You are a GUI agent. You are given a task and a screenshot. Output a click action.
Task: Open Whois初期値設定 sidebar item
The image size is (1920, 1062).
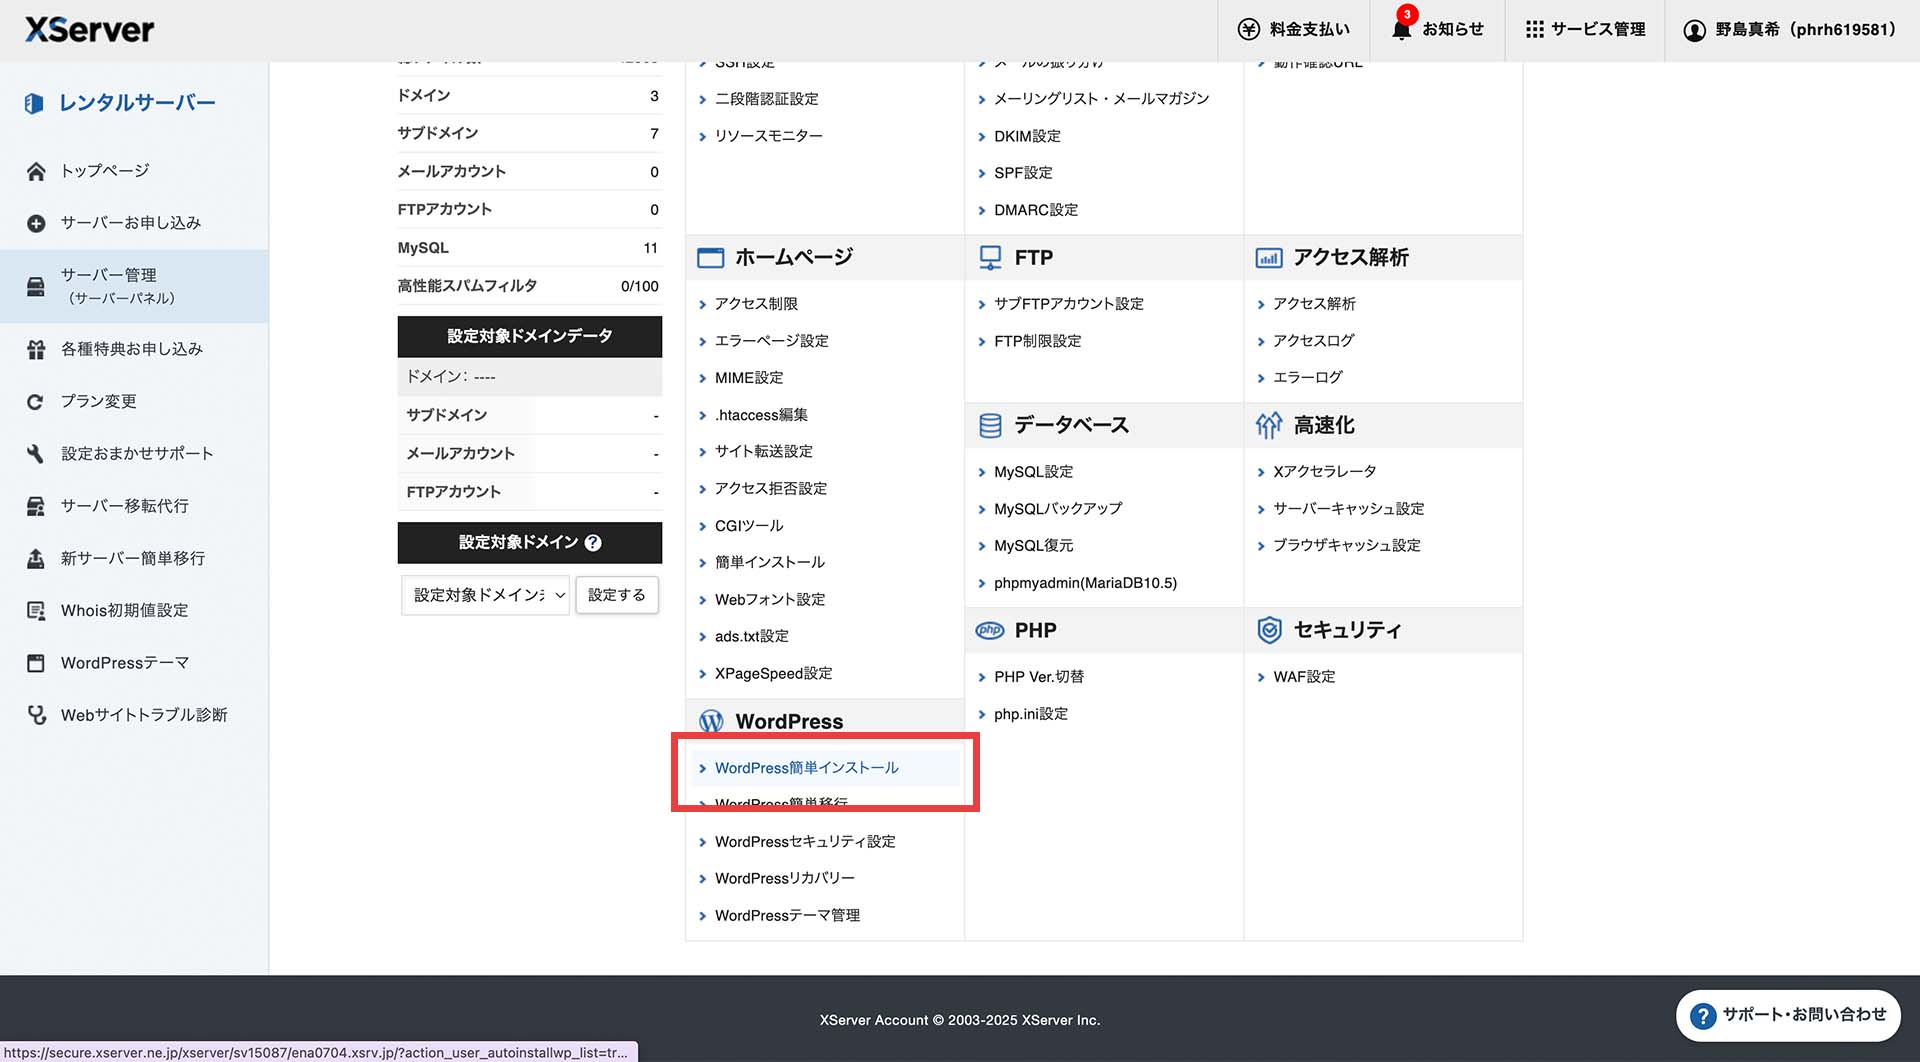(x=124, y=611)
